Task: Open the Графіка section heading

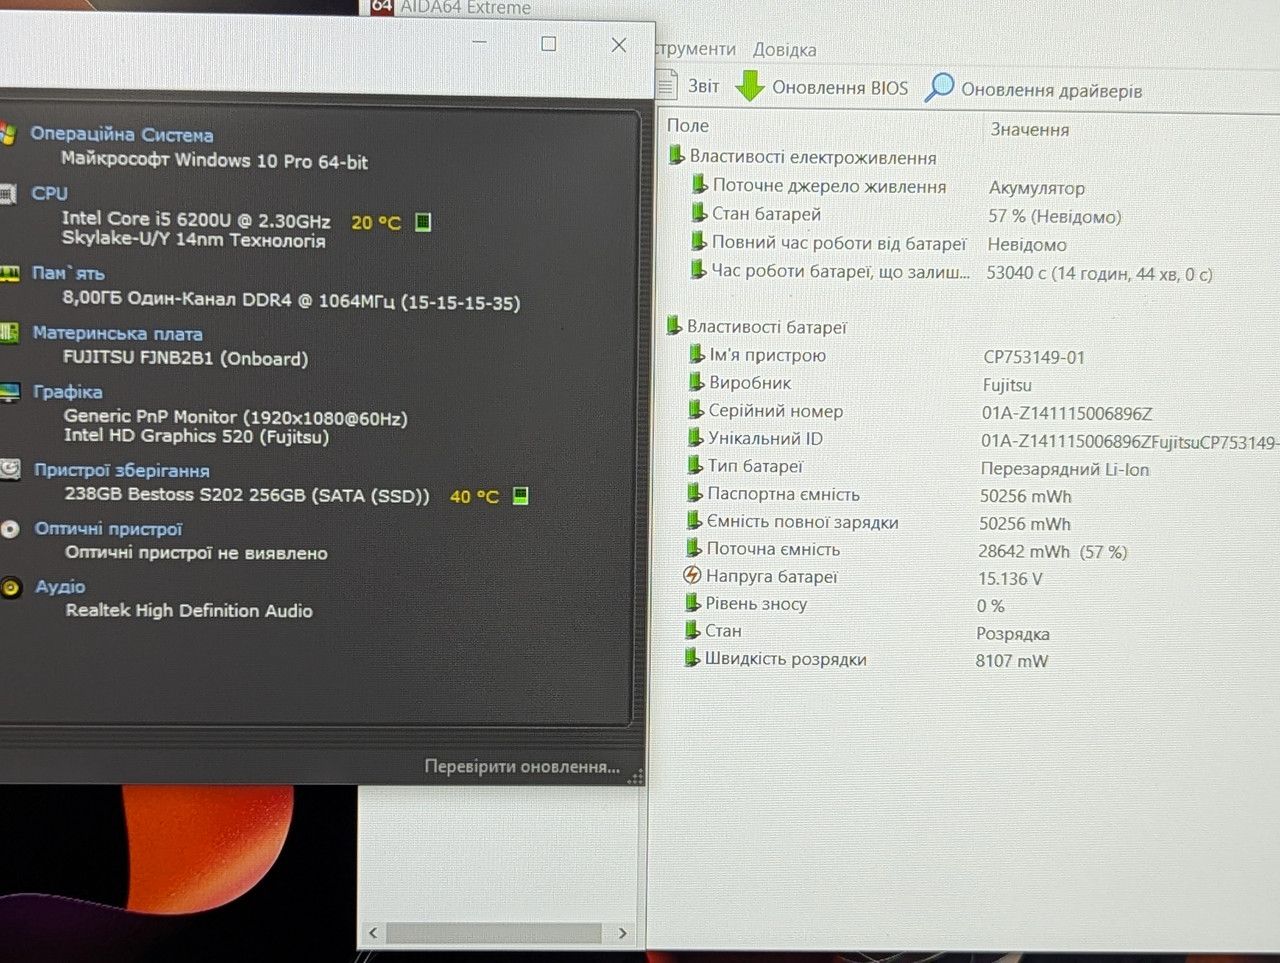Action: 68,392
